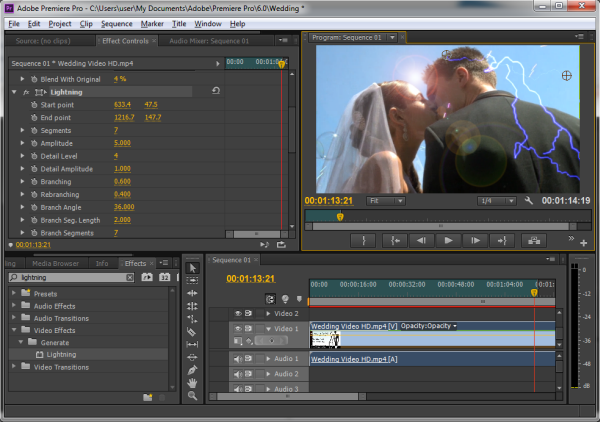600x422 pixels.
Task: Click the Branch Angle value 36.000
Action: 124,207
